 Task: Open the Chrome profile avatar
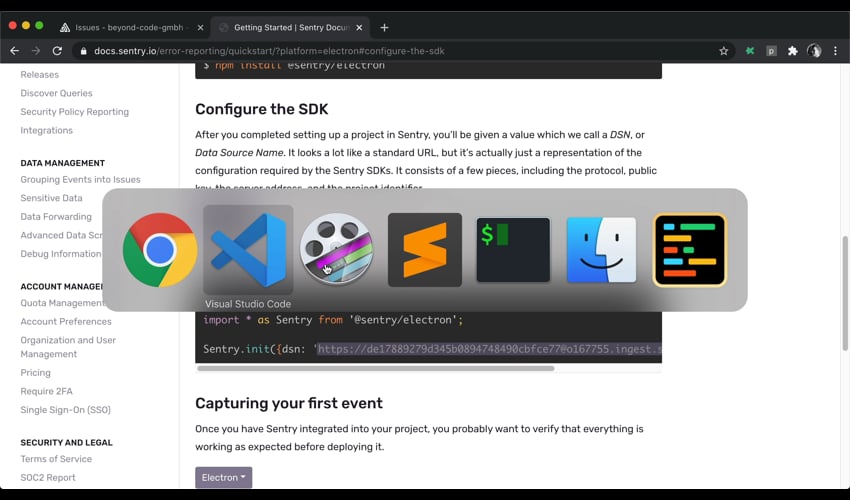pyautogui.click(x=814, y=51)
